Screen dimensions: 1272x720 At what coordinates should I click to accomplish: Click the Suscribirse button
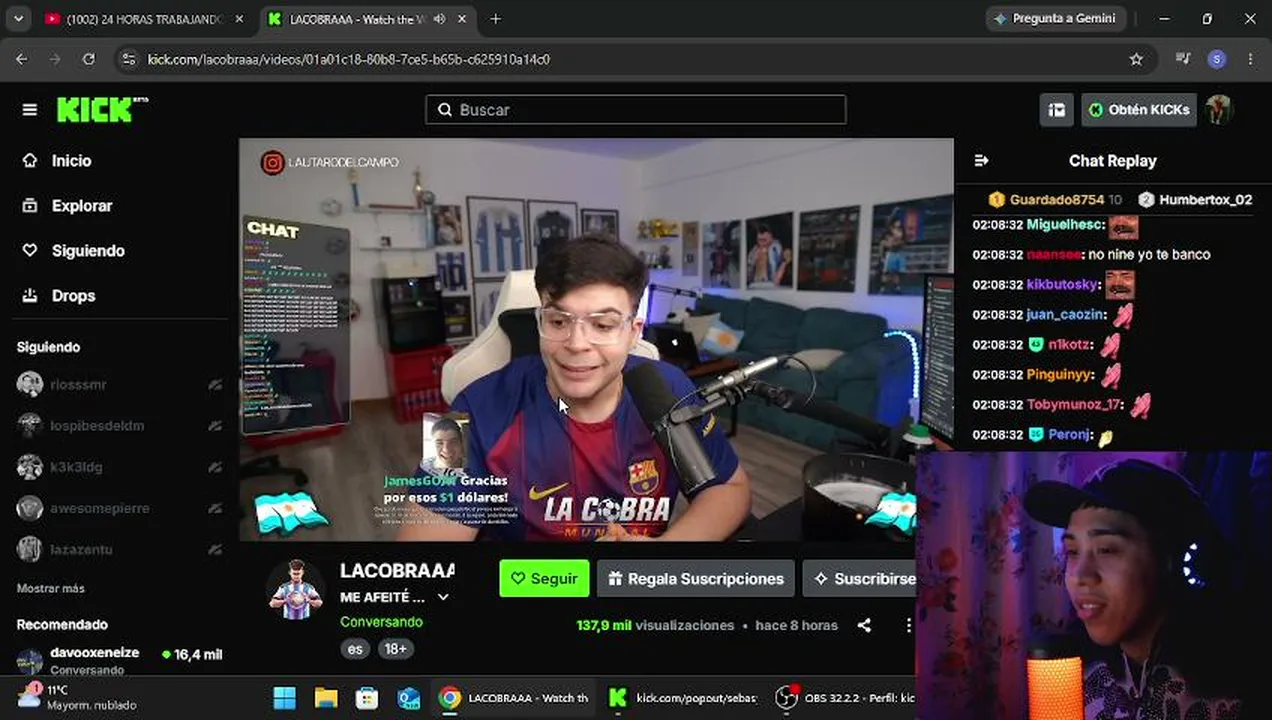(862, 578)
